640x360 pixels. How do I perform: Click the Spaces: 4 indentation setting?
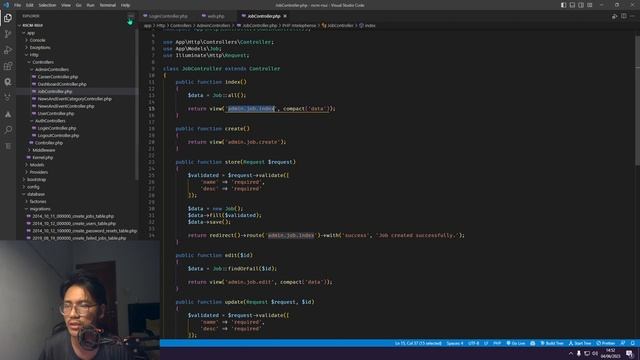[x=454, y=344]
